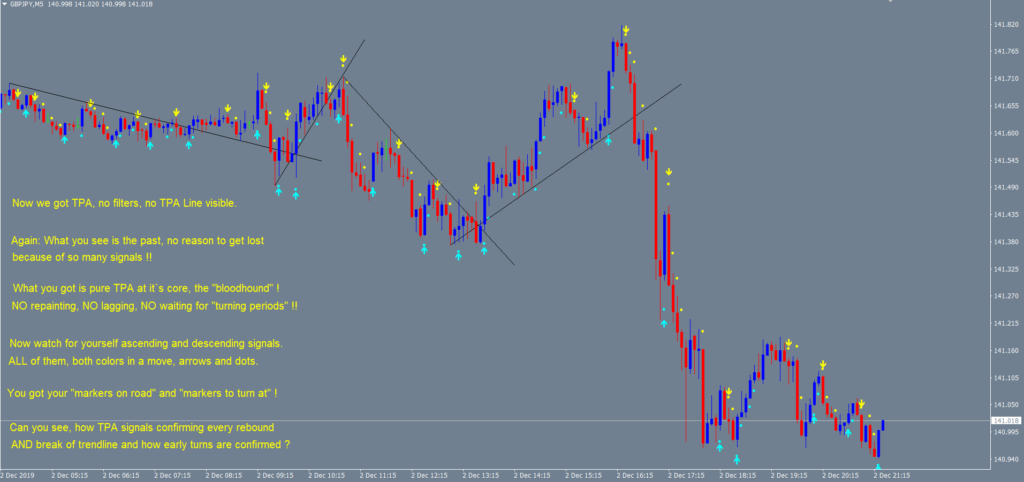Screen dimensions: 1024x482
Task: Select cyan buy arrow at lowest chart bottom
Action: click(x=878, y=466)
